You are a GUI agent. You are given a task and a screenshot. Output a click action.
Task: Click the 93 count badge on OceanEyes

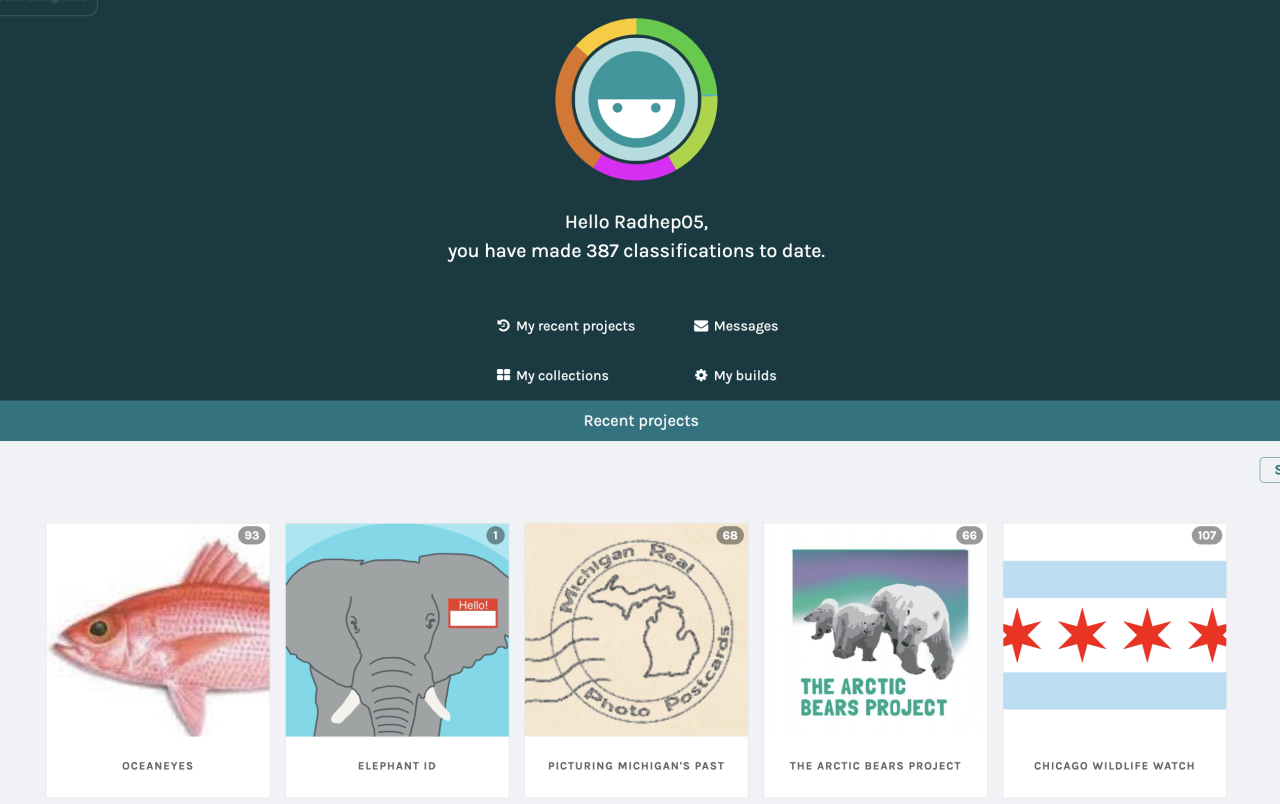coord(252,536)
